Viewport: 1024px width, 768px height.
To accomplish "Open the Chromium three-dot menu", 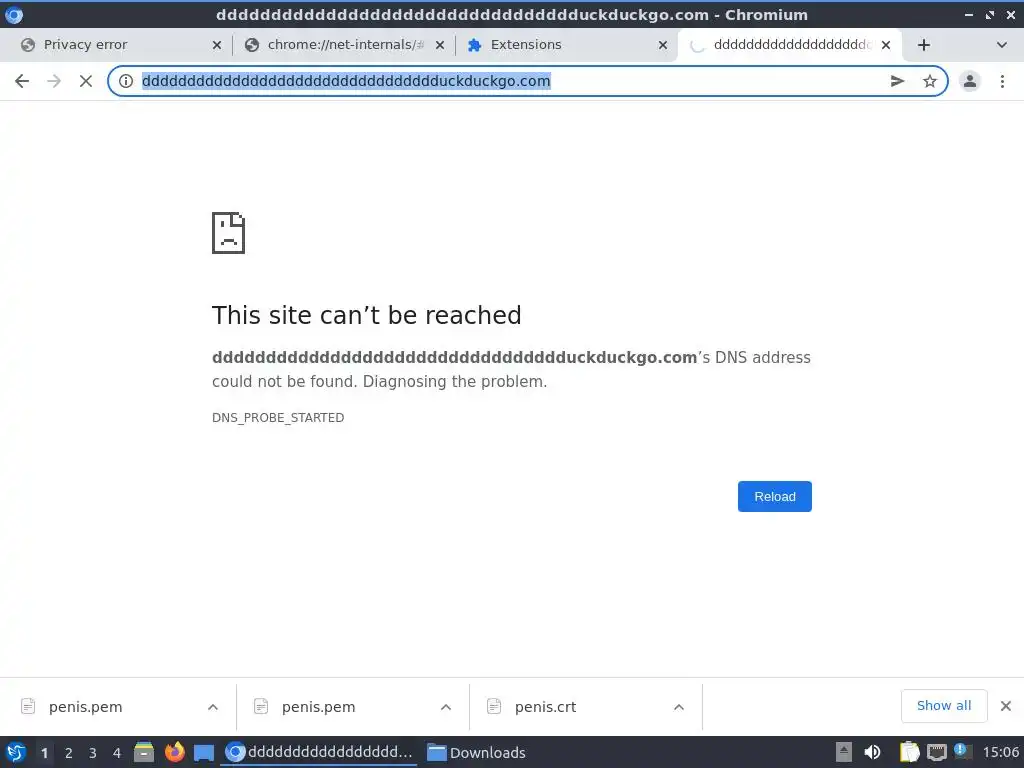I will (1002, 81).
